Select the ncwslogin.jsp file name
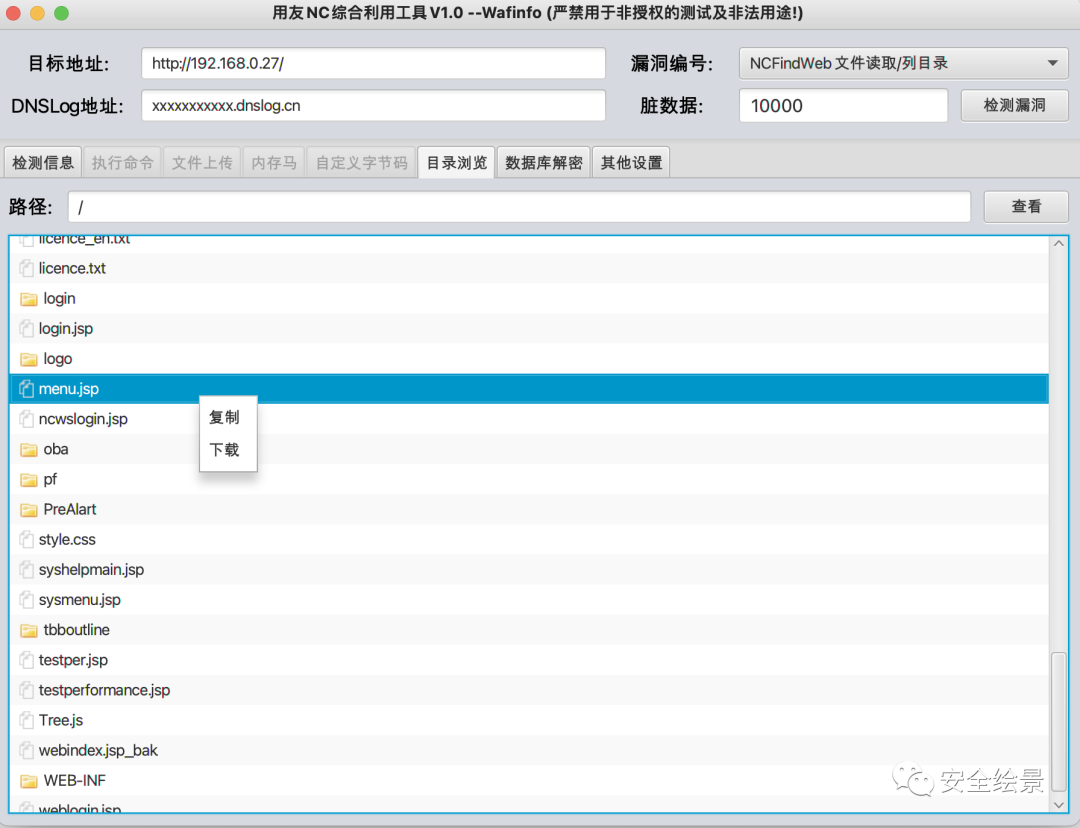The width and height of the screenshot is (1080, 828). coord(83,420)
